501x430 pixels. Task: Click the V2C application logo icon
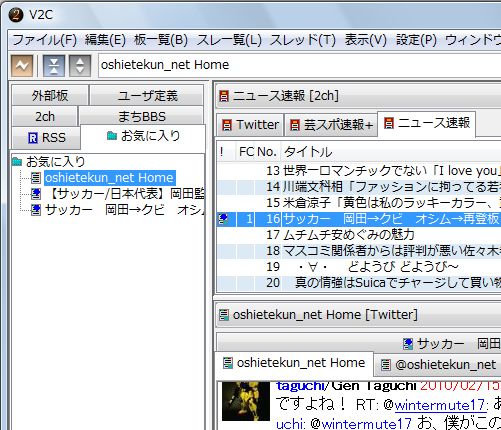[16, 15]
